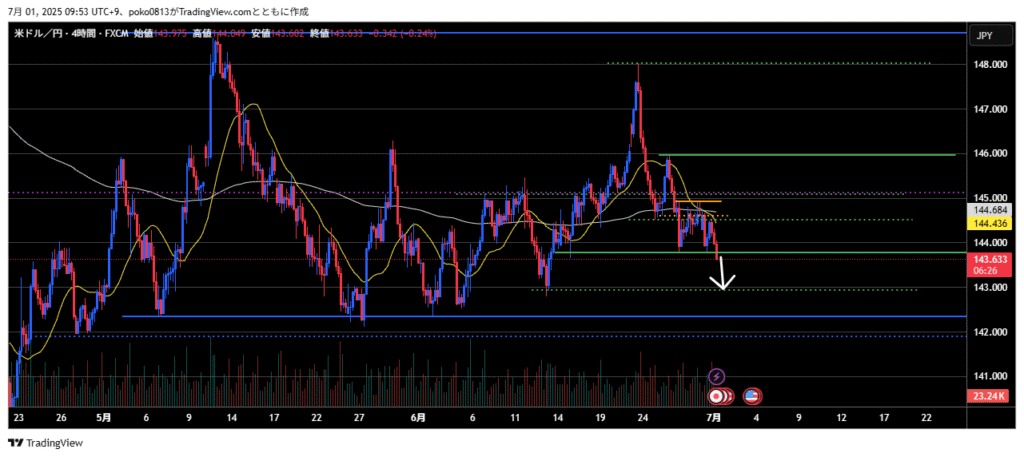The width and height of the screenshot is (1024, 457).
Task: Click the purple lightning bolt event icon
Action: [716, 376]
